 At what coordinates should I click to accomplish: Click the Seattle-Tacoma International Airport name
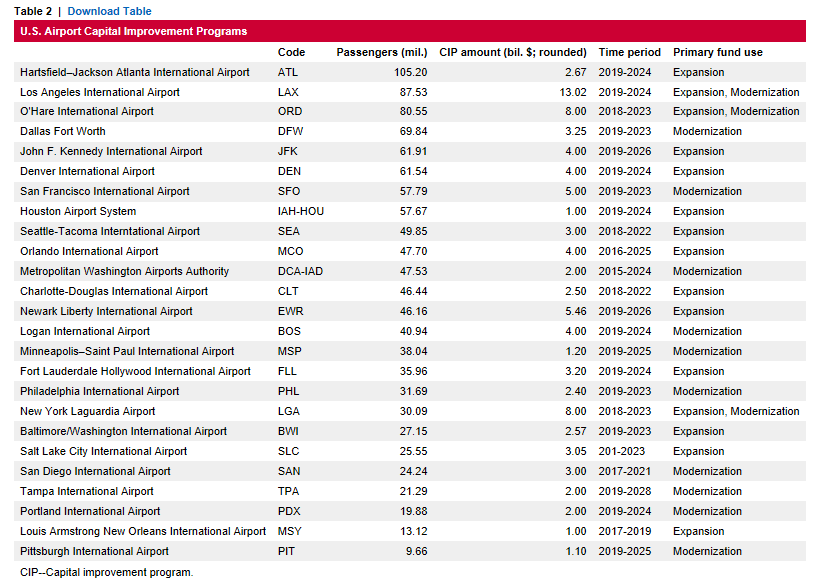[110, 232]
